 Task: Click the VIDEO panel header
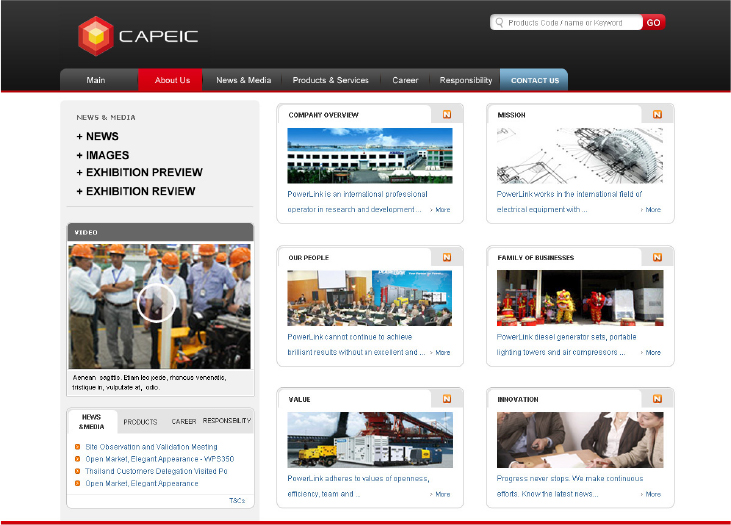coord(160,232)
